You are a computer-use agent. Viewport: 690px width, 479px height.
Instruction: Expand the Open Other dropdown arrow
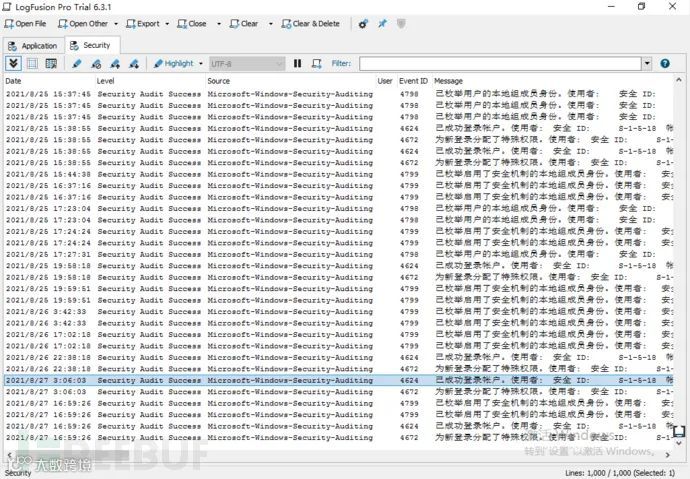click(x=116, y=24)
